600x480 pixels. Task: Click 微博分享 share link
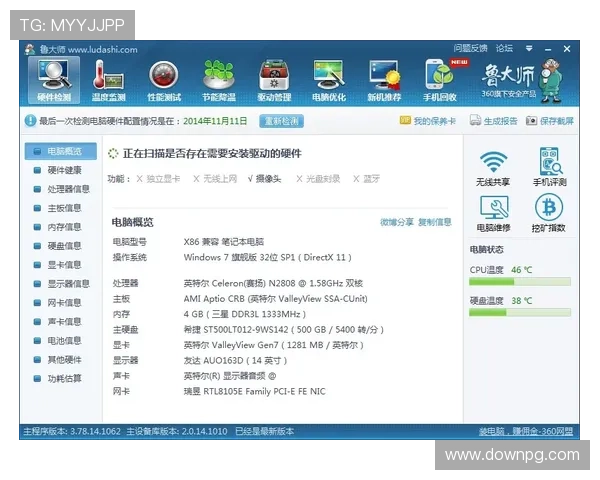397,222
